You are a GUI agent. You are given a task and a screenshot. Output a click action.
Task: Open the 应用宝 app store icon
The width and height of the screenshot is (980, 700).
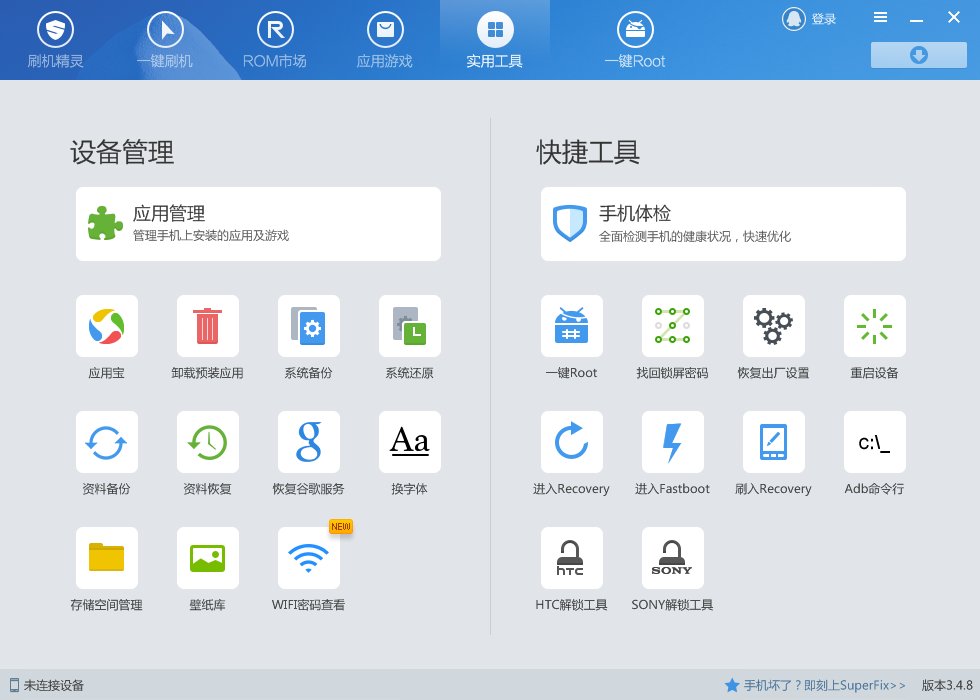pos(106,326)
